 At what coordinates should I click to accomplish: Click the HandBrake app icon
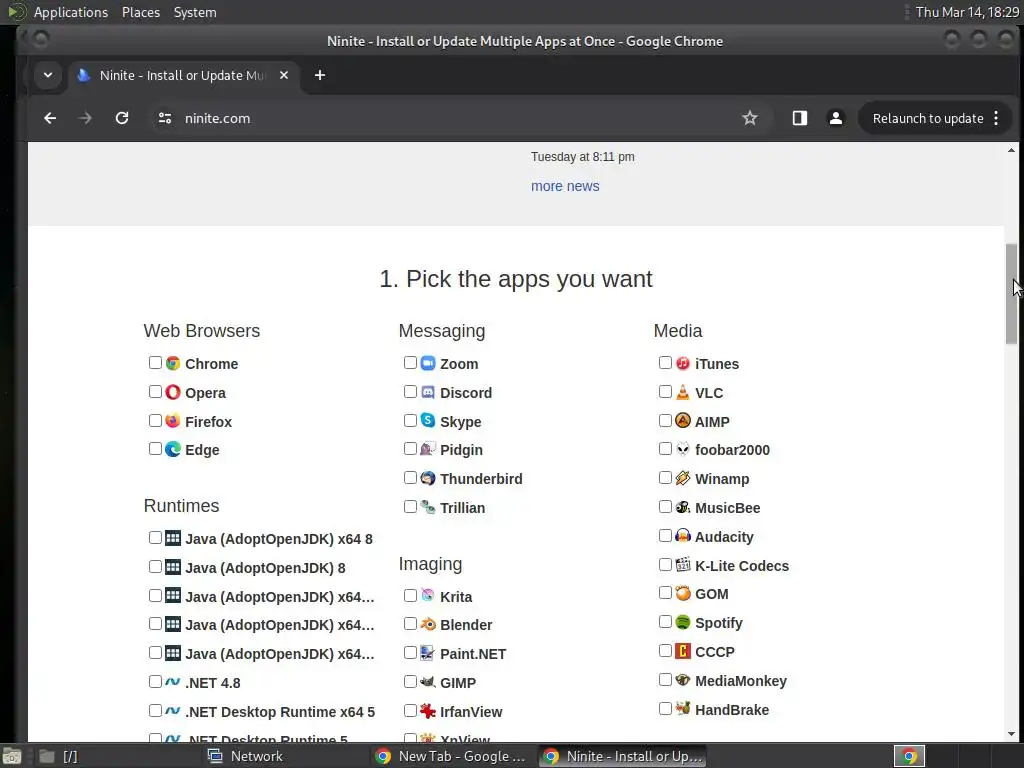[683, 709]
